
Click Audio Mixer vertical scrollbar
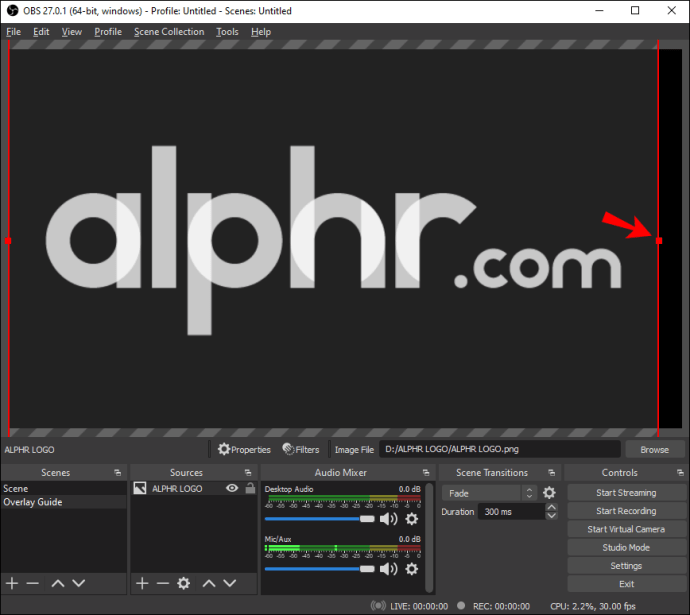point(430,538)
